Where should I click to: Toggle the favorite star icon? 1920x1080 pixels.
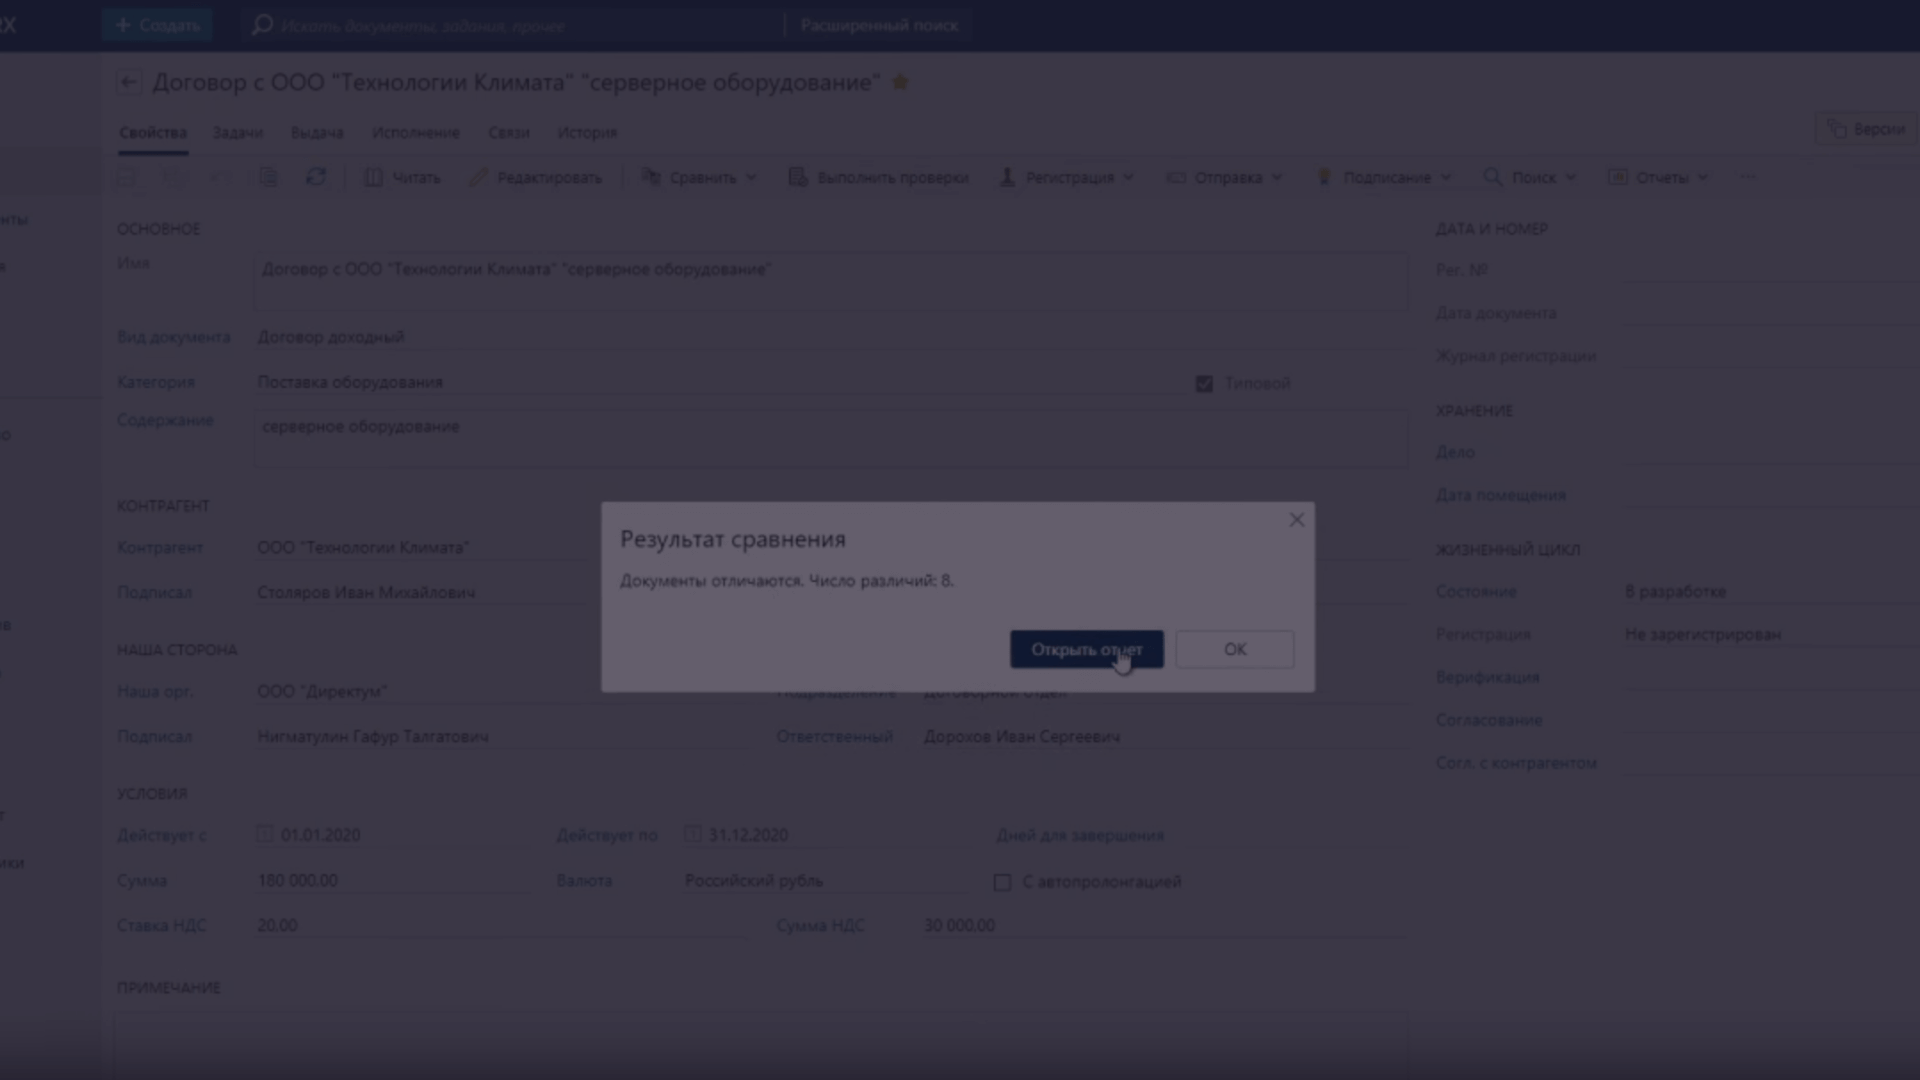900,83
